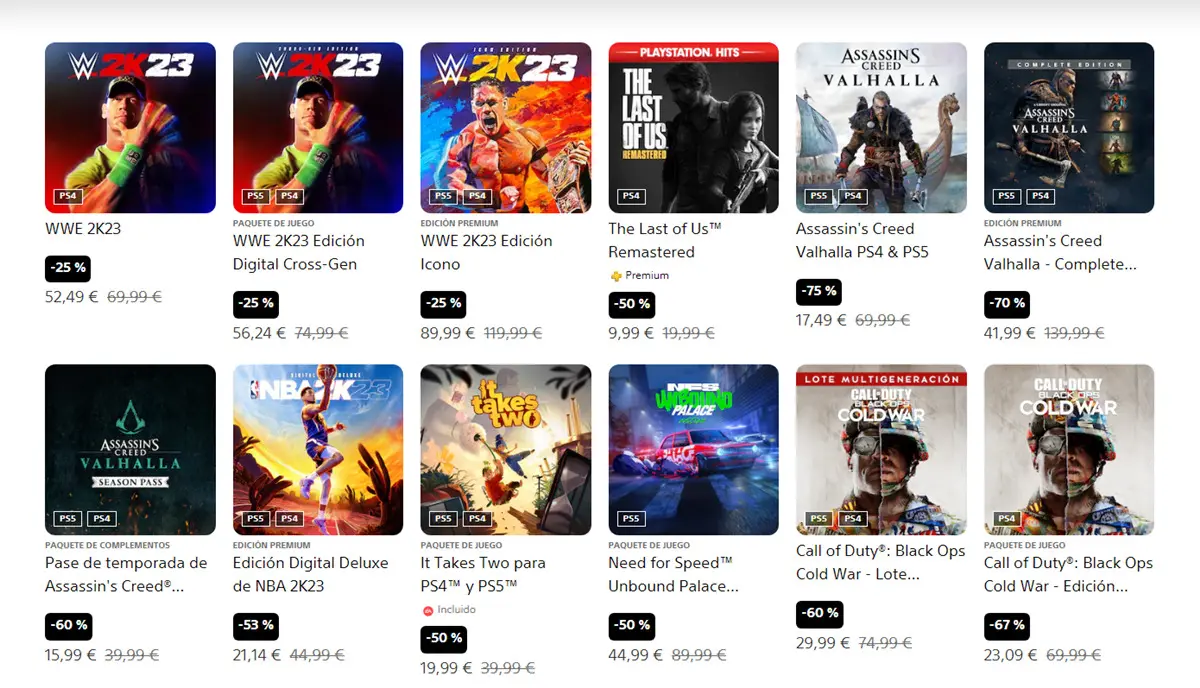Viewport: 1200px width, 688px height.
Task: Select the Need for Speed Unbound Palace cover
Action: tap(693, 449)
